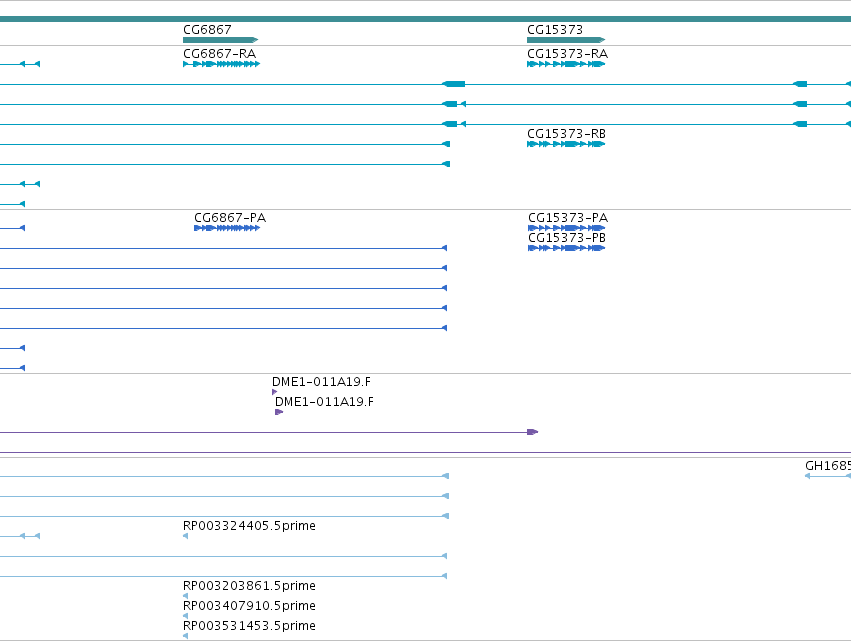Click the RP003407910.5prime label
851x641 pixels.
[249, 606]
